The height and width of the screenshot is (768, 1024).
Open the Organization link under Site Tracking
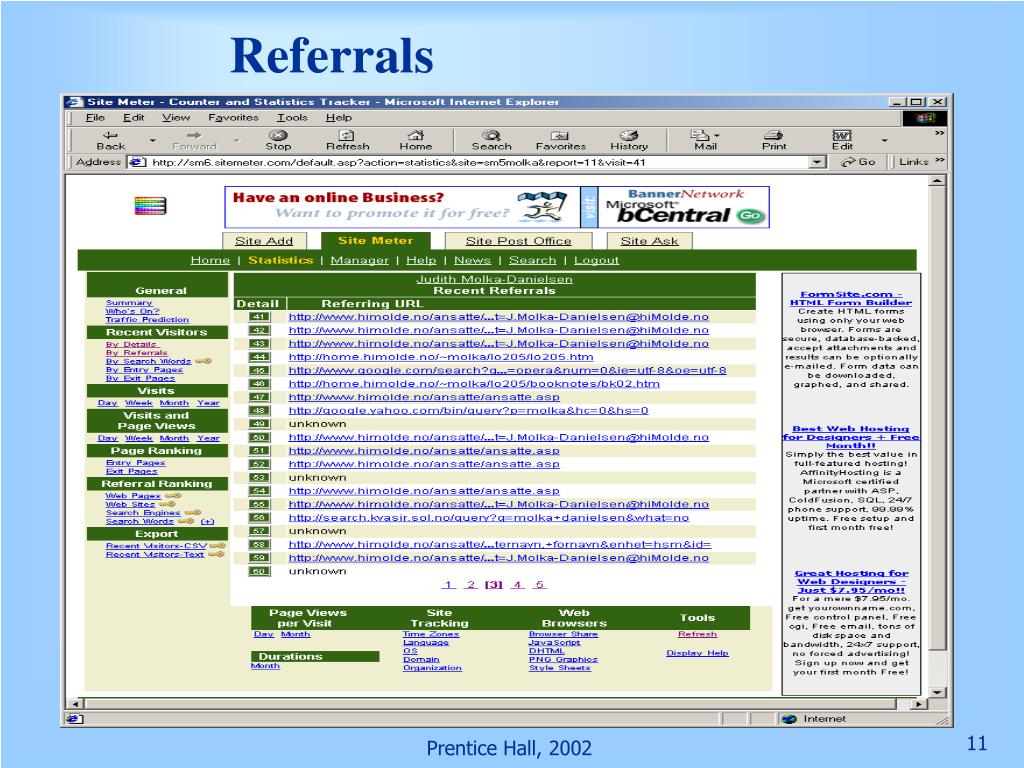click(x=432, y=668)
